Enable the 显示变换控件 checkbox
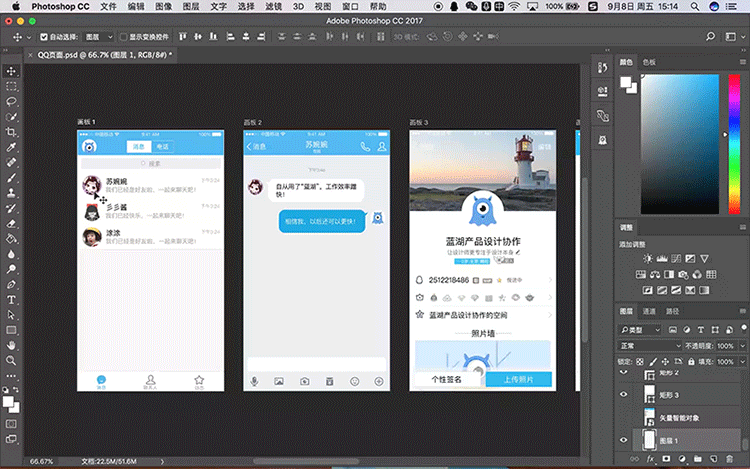Image resolution: width=750 pixels, height=469 pixels. [x=123, y=37]
